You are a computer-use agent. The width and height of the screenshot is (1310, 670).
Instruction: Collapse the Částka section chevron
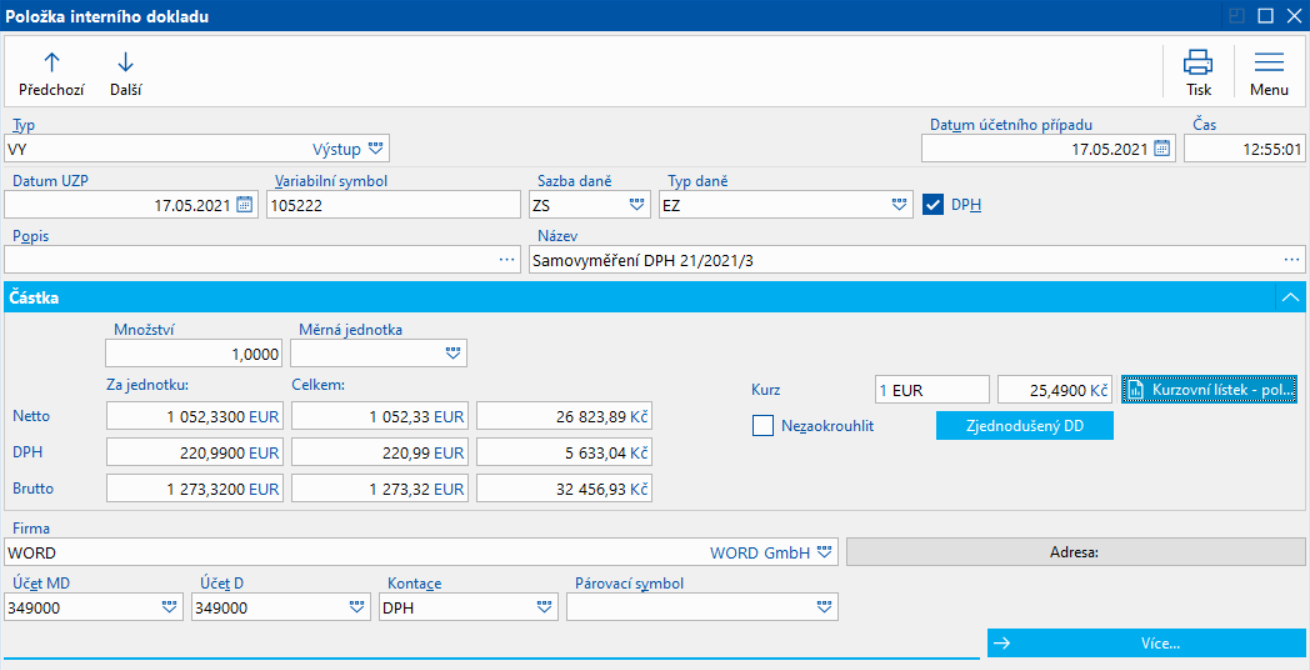(x=1290, y=298)
